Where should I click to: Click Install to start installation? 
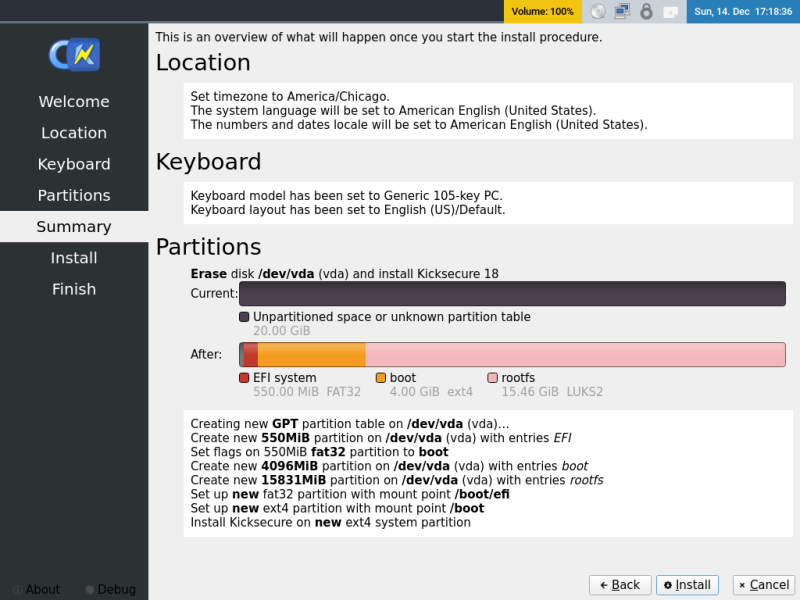click(687, 585)
